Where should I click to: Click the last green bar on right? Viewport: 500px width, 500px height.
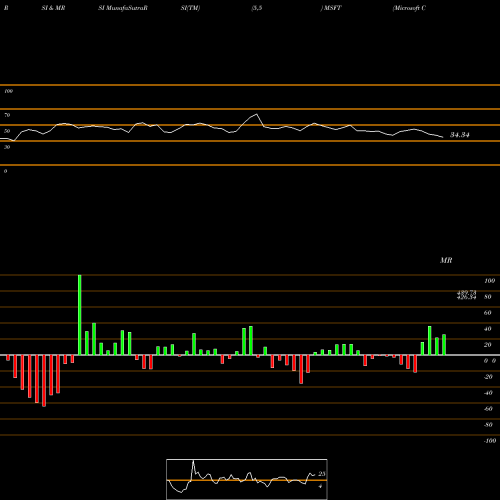pyautogui.click(x=444, y=345)
